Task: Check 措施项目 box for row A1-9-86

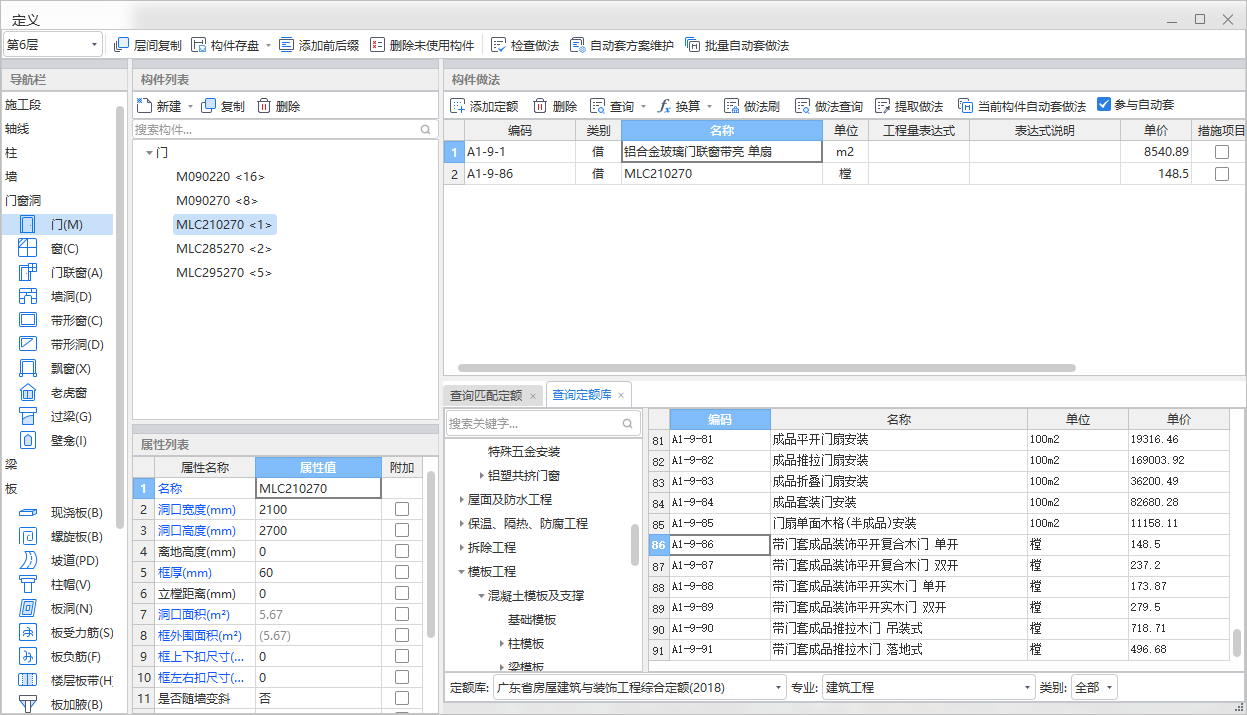Action: point(1222,174)
